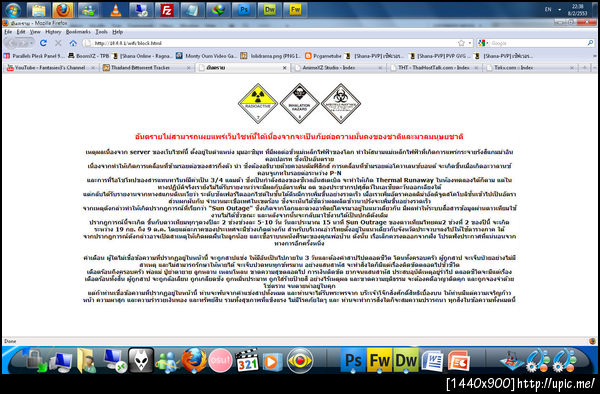Open Photoshop from the top taskbar
600x394 pixels.
point(243,10)
